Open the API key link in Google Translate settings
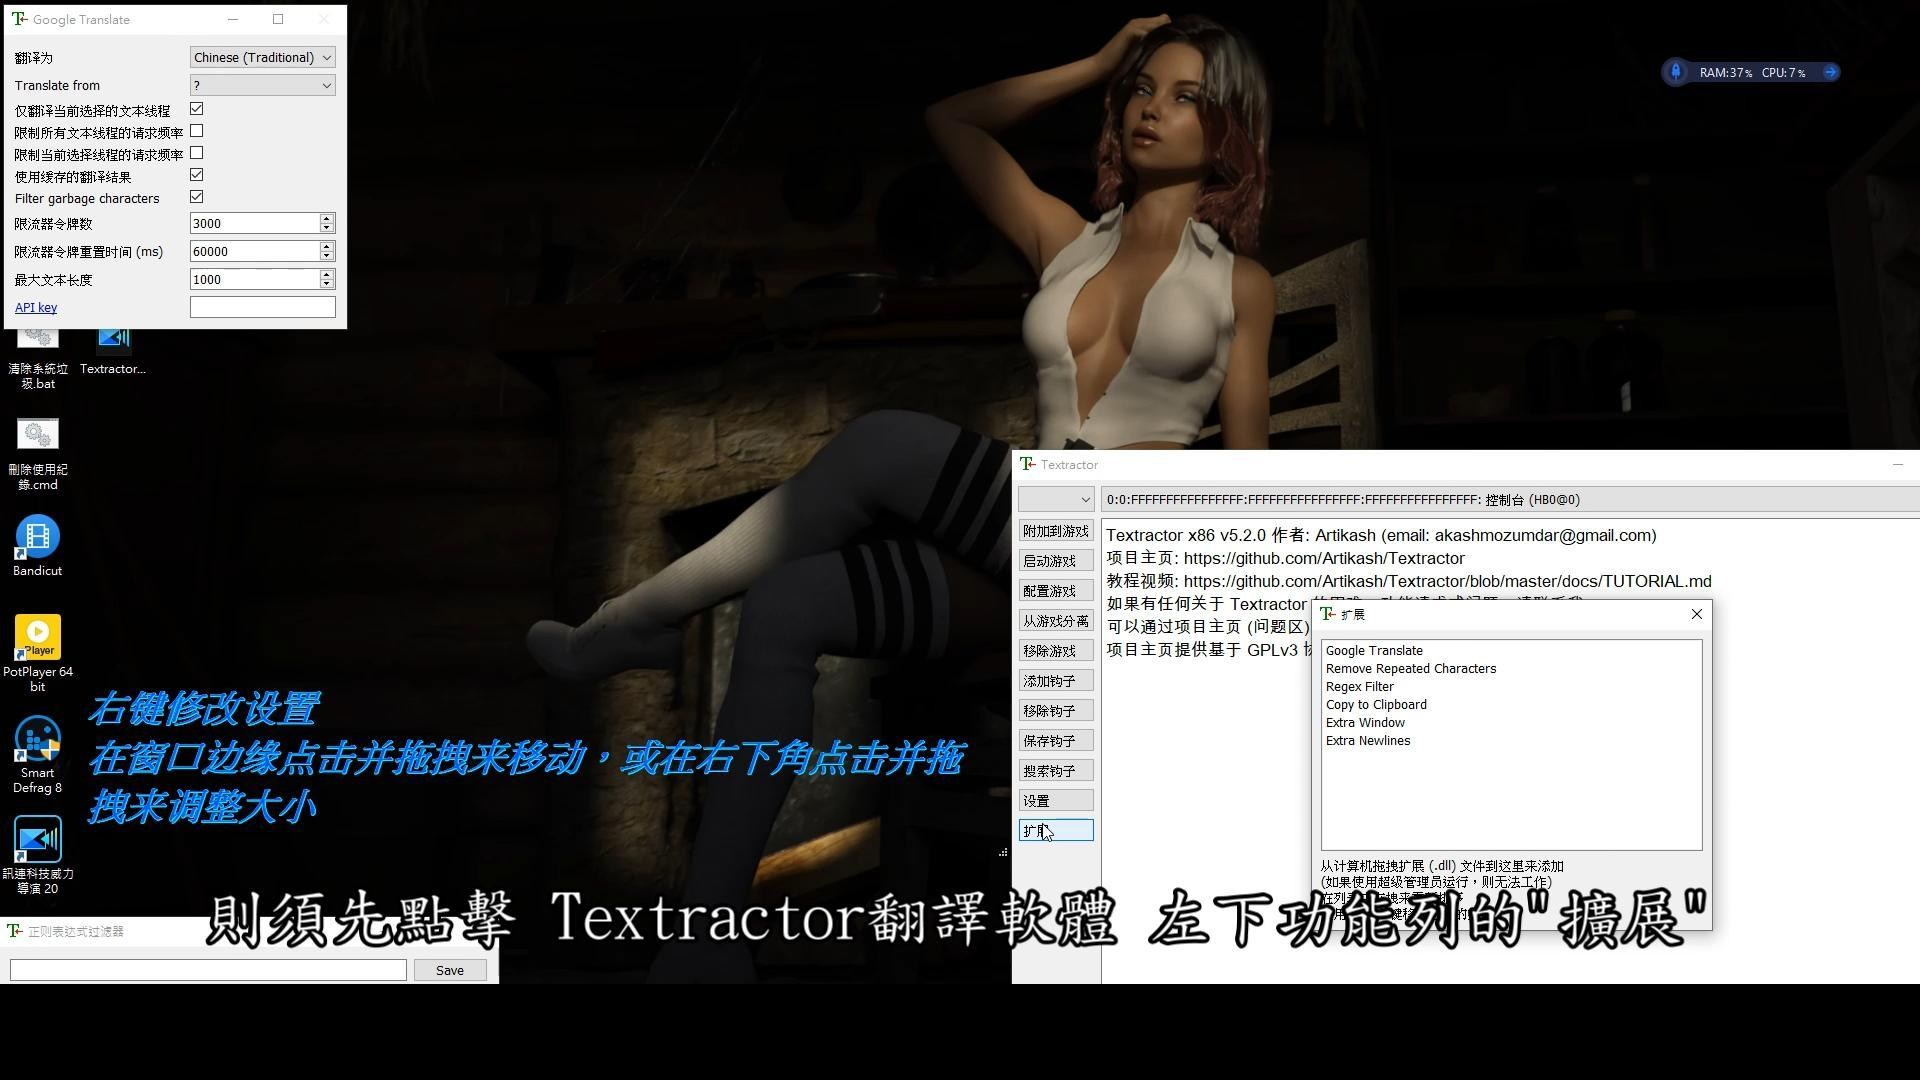This screenshot has width=1920, height=1080. (35, 307)
